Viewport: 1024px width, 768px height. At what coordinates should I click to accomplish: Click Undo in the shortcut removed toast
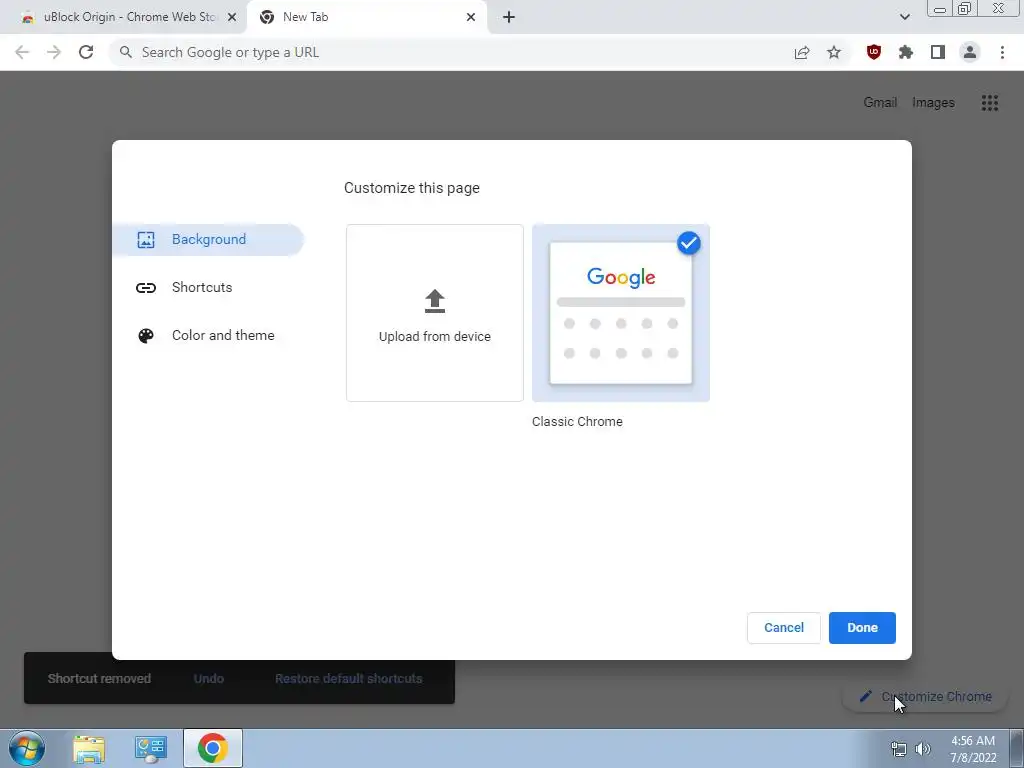coord(209,679)
